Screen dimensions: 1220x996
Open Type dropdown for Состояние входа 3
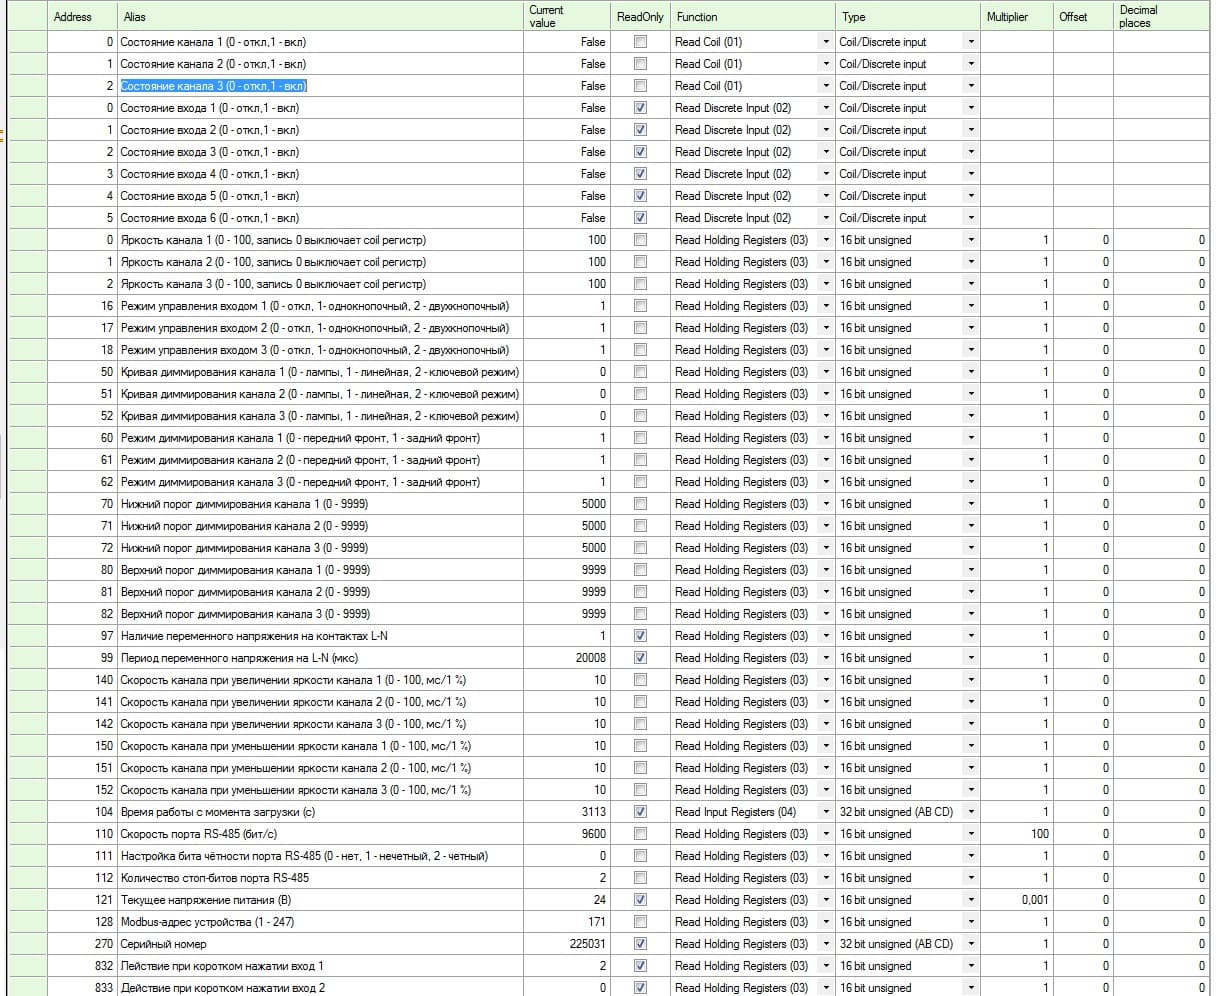(x=970, y=152)
